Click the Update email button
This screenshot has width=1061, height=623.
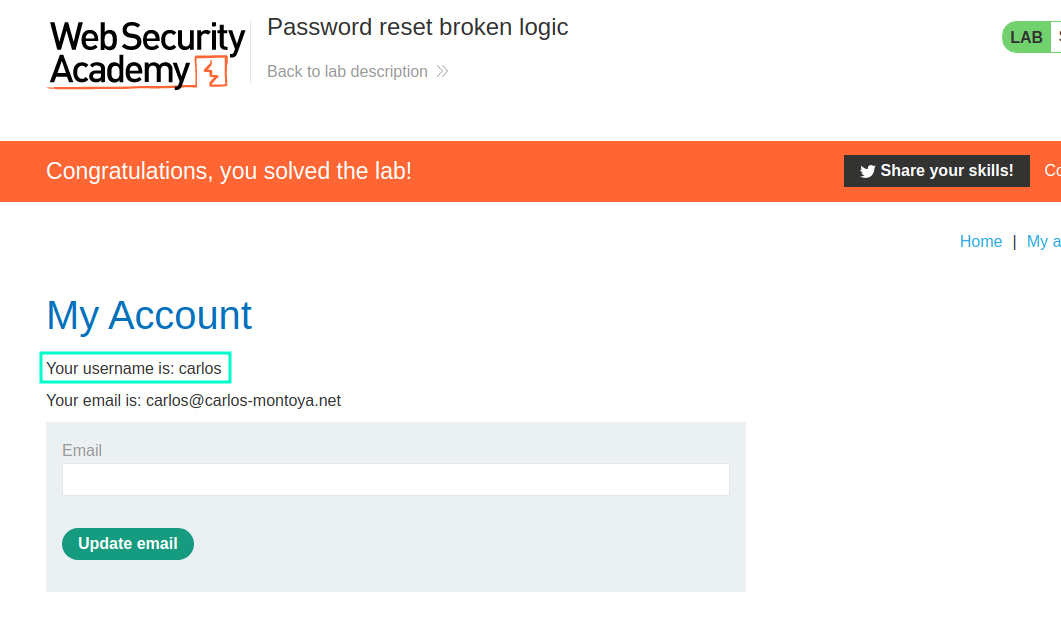coord(128,544)
